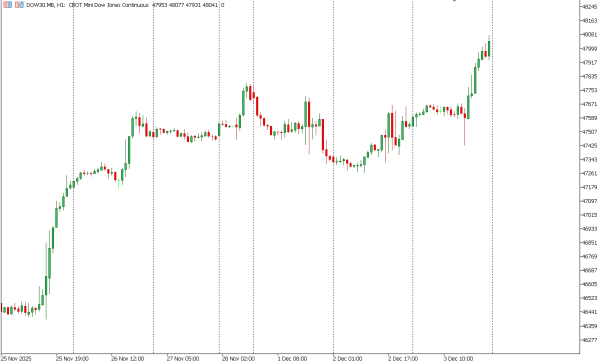
Task: Click the 27 Nov 05:00 time axis label
Action: (183, 359)
